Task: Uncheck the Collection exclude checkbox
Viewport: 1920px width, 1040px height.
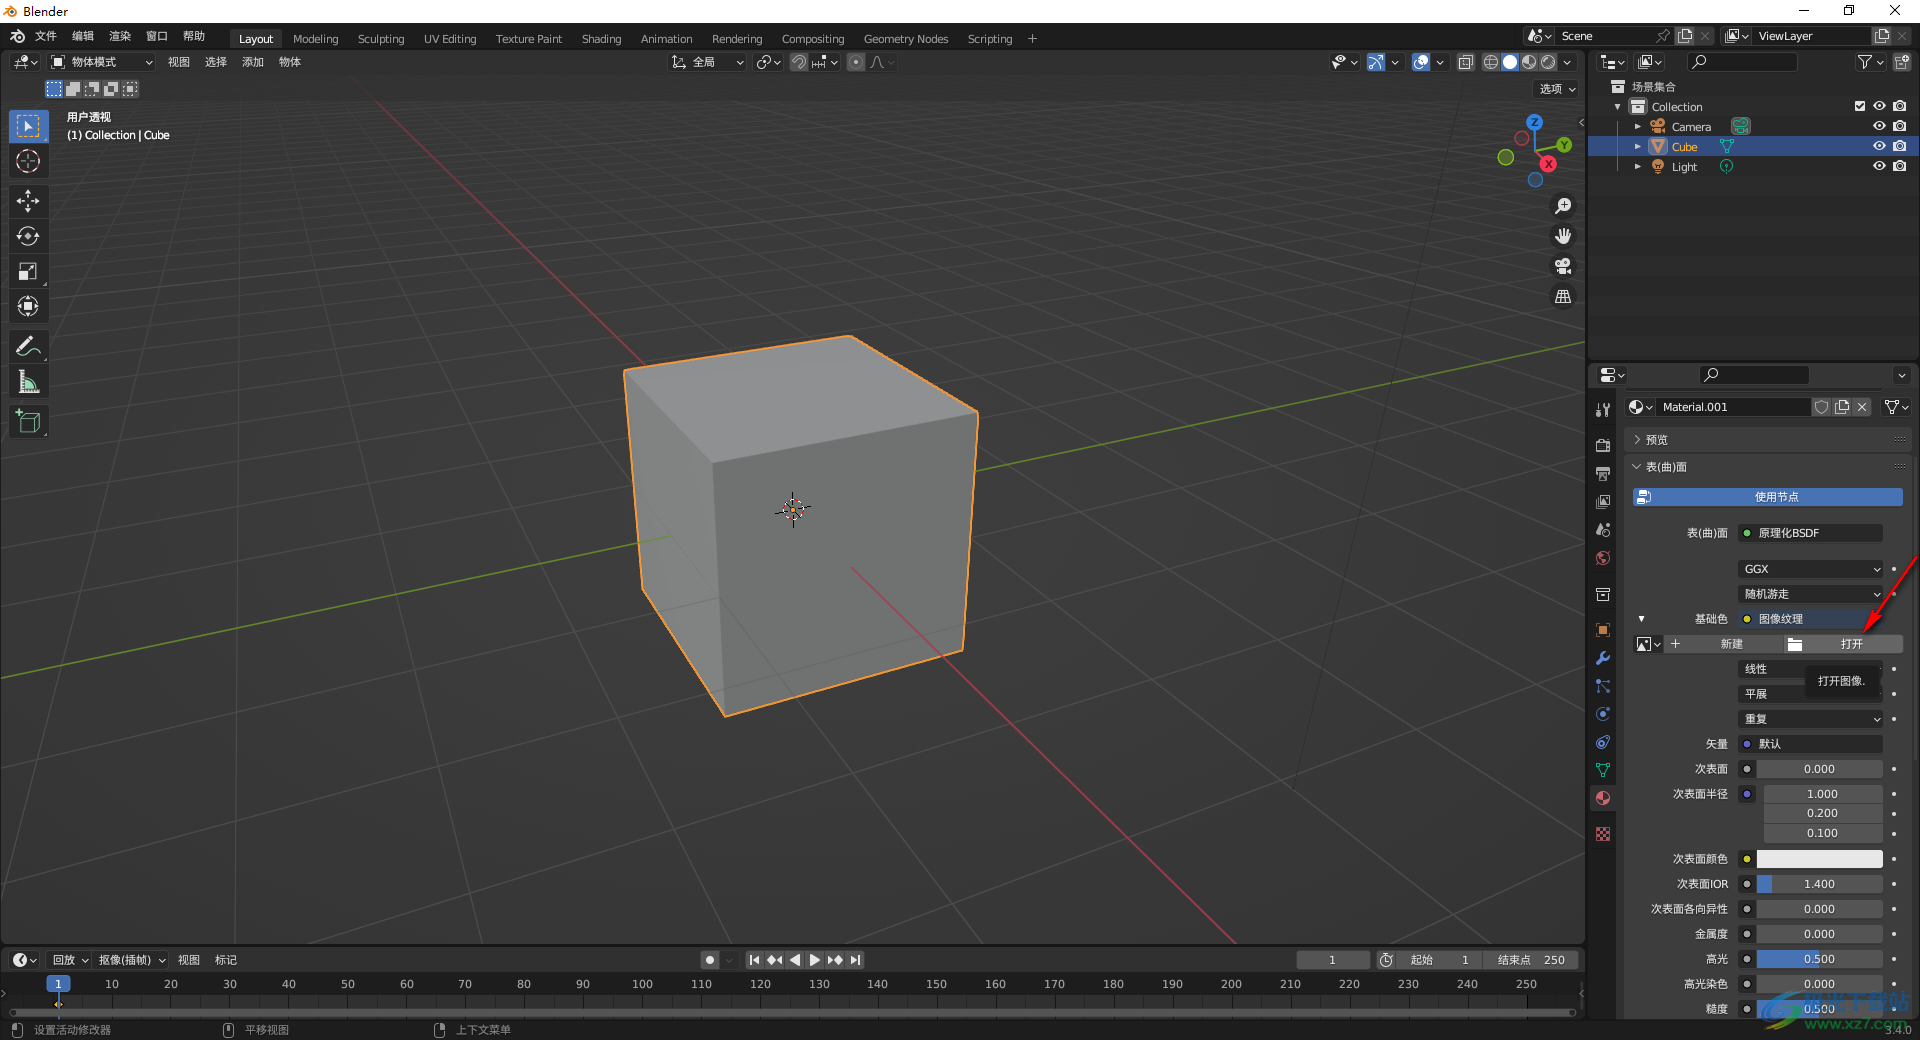Action: (1859, 106)
